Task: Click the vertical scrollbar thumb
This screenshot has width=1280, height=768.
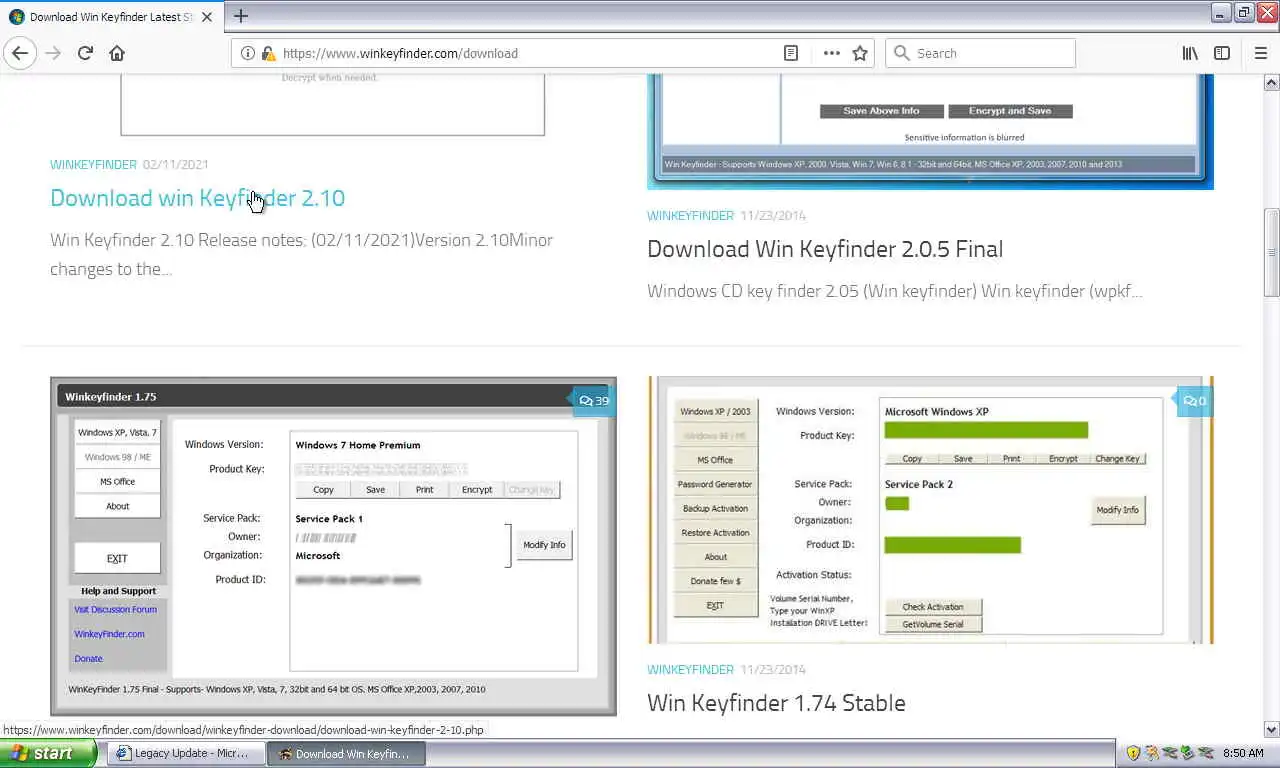Action: 1271,252
